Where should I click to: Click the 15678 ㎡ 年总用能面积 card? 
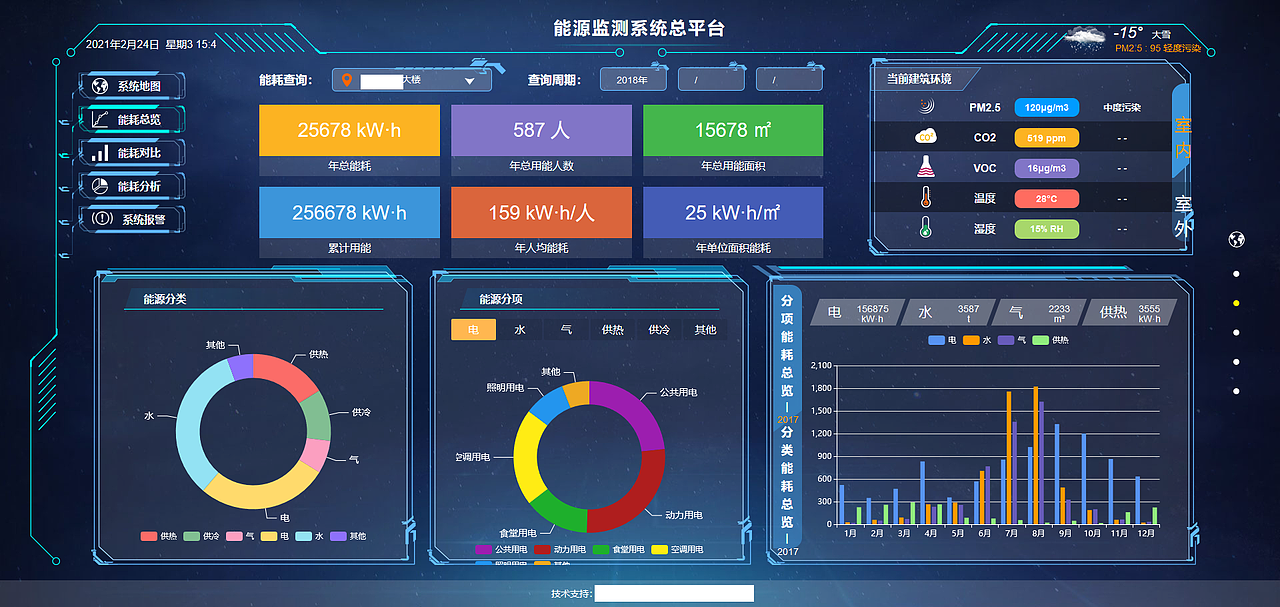pos(733,139)
